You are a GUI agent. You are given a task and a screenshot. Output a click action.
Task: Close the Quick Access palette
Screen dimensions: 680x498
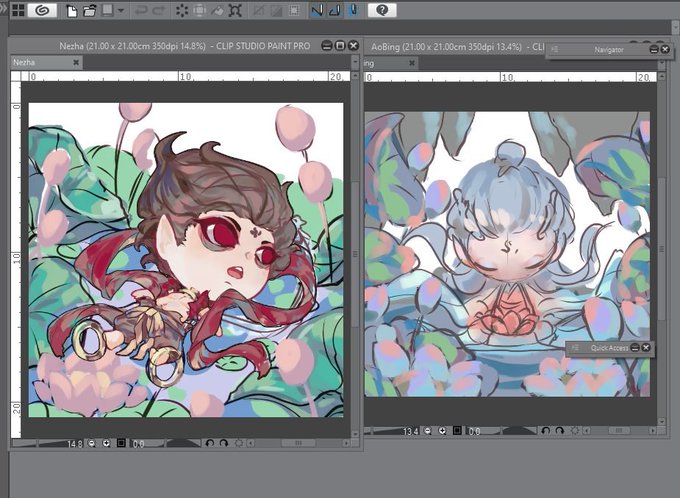[646, 347]
